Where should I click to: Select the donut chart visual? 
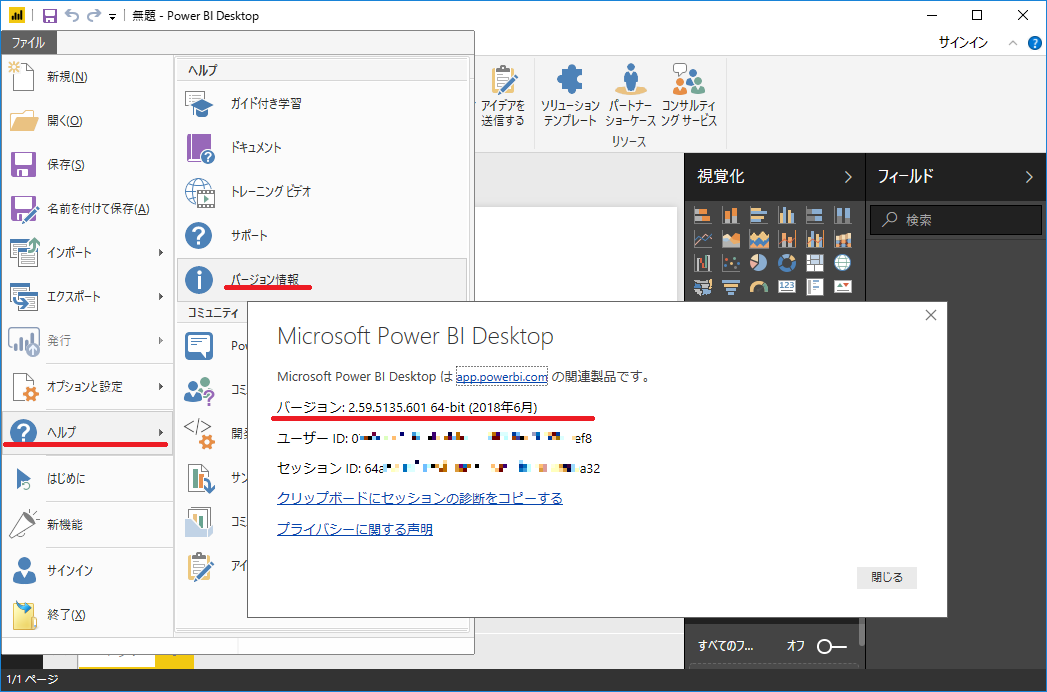(x=787, y=263)
